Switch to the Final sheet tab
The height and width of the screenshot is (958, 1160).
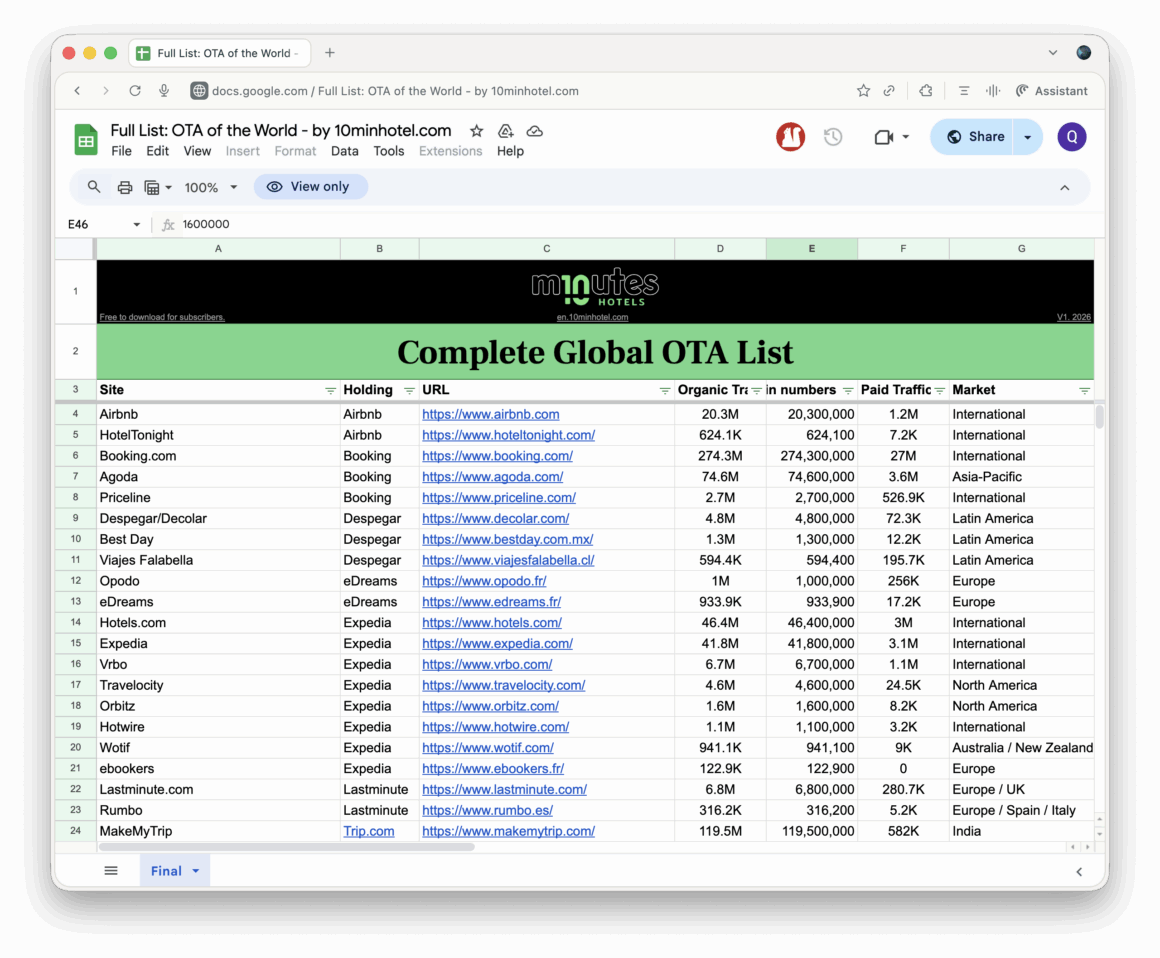click(166, 871)
